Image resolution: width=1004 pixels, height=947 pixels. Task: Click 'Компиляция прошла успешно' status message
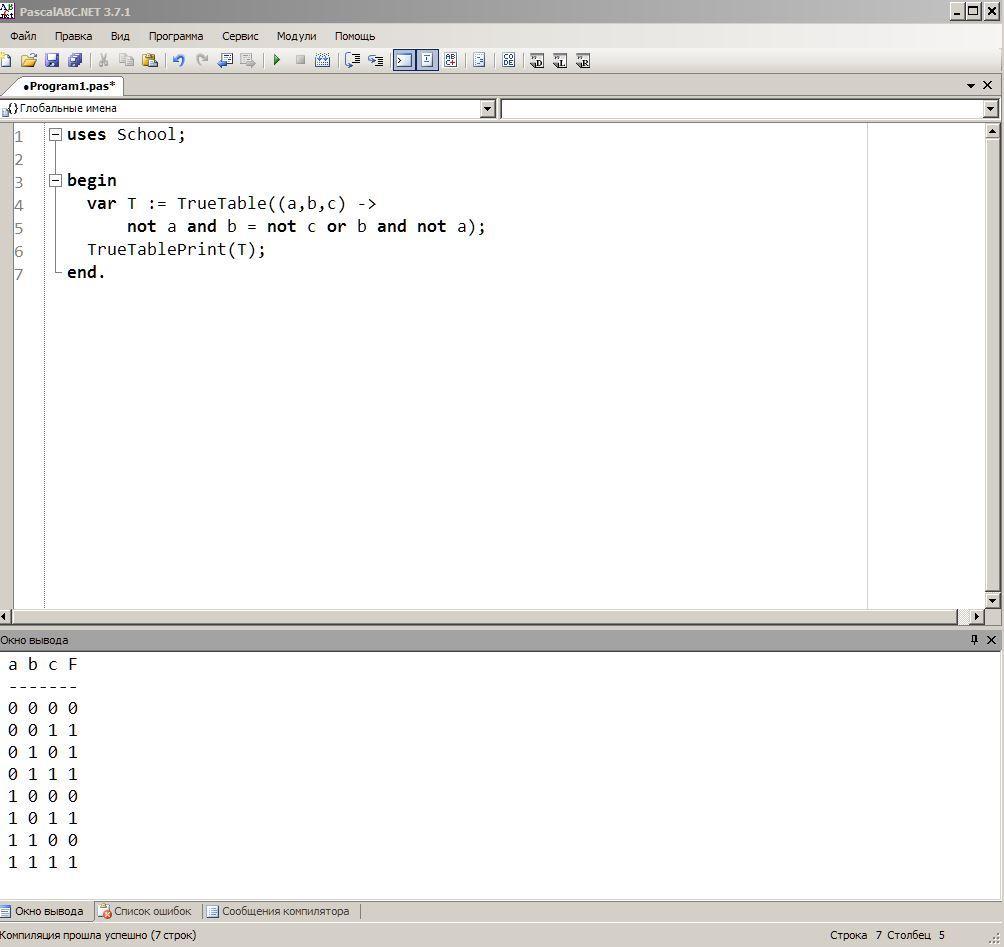[99, 935]
